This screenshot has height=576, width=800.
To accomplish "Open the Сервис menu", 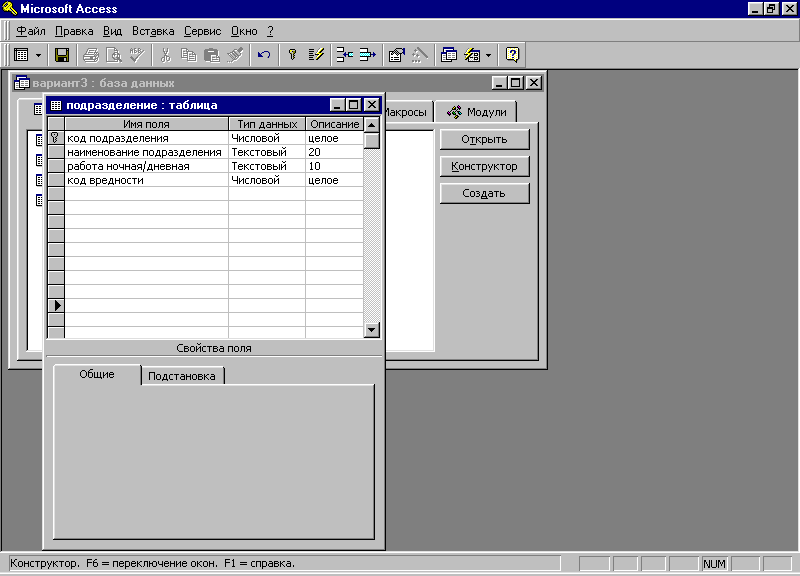I will point(203,31).
